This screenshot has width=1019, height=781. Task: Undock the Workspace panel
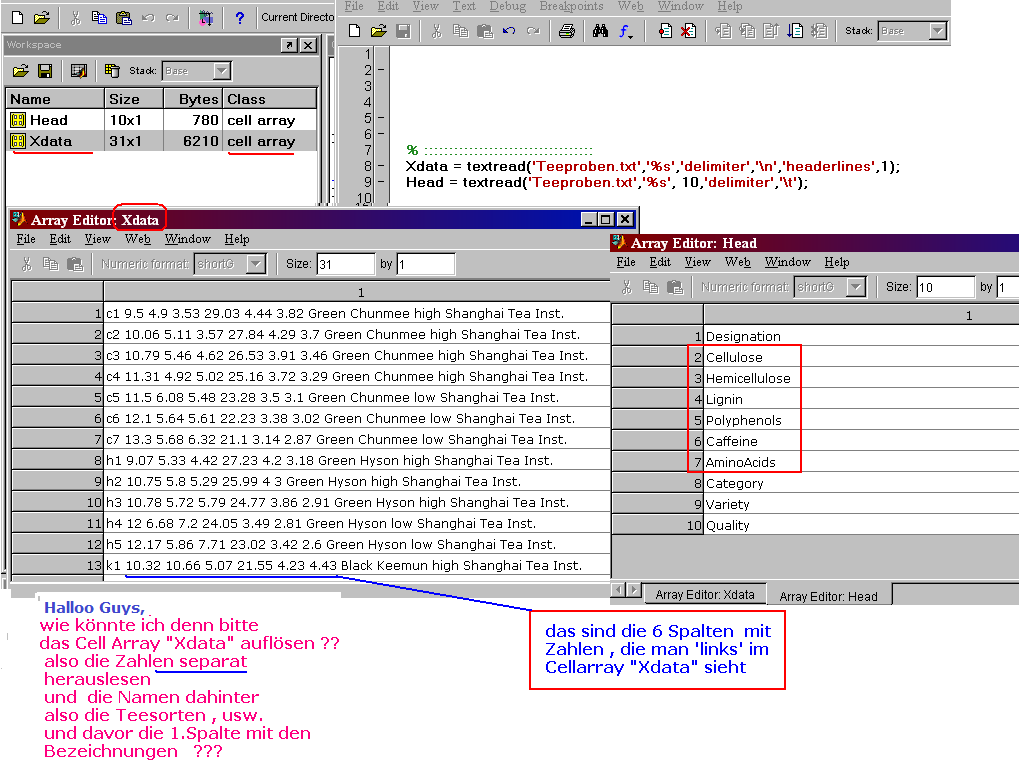coord(289,45)
